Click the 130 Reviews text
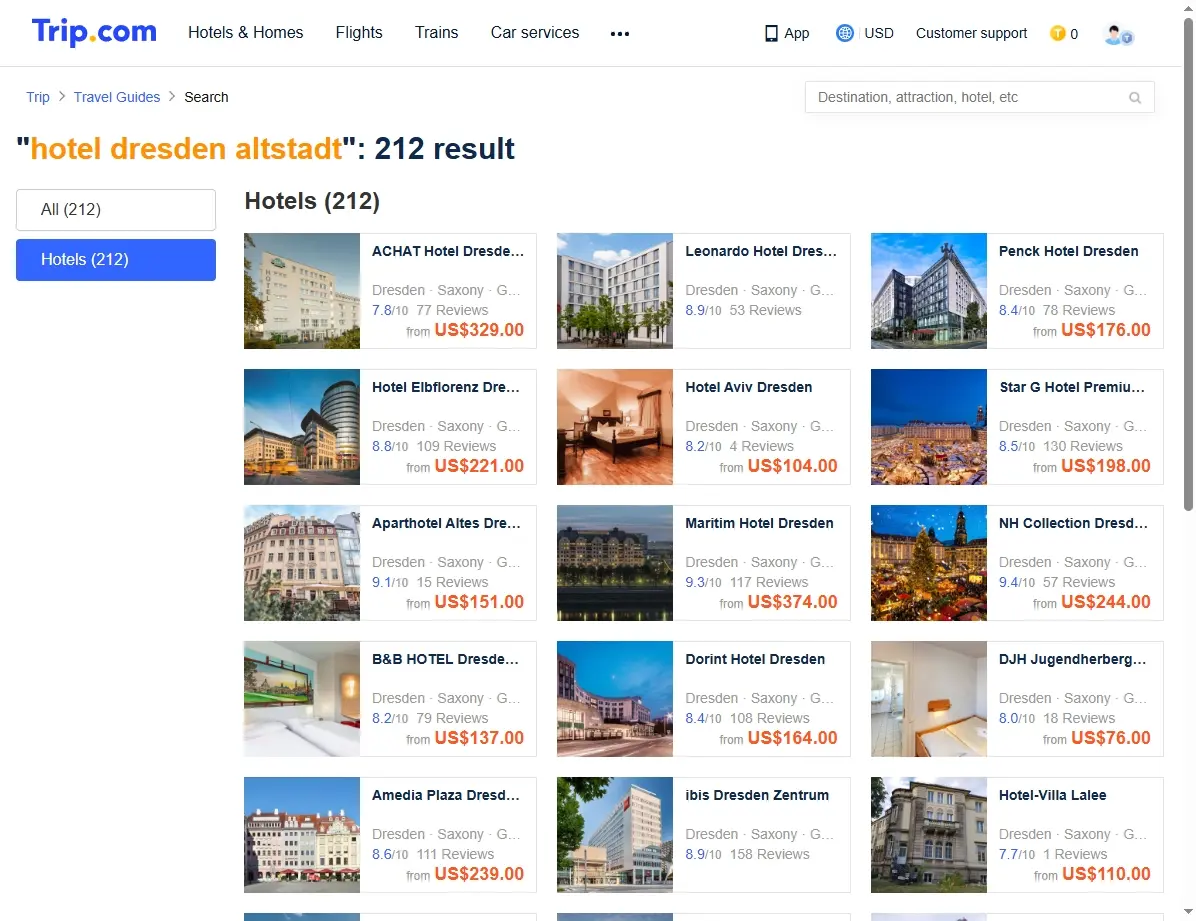The width and height of the screenshot is (1196, 921). [1082, 446]
